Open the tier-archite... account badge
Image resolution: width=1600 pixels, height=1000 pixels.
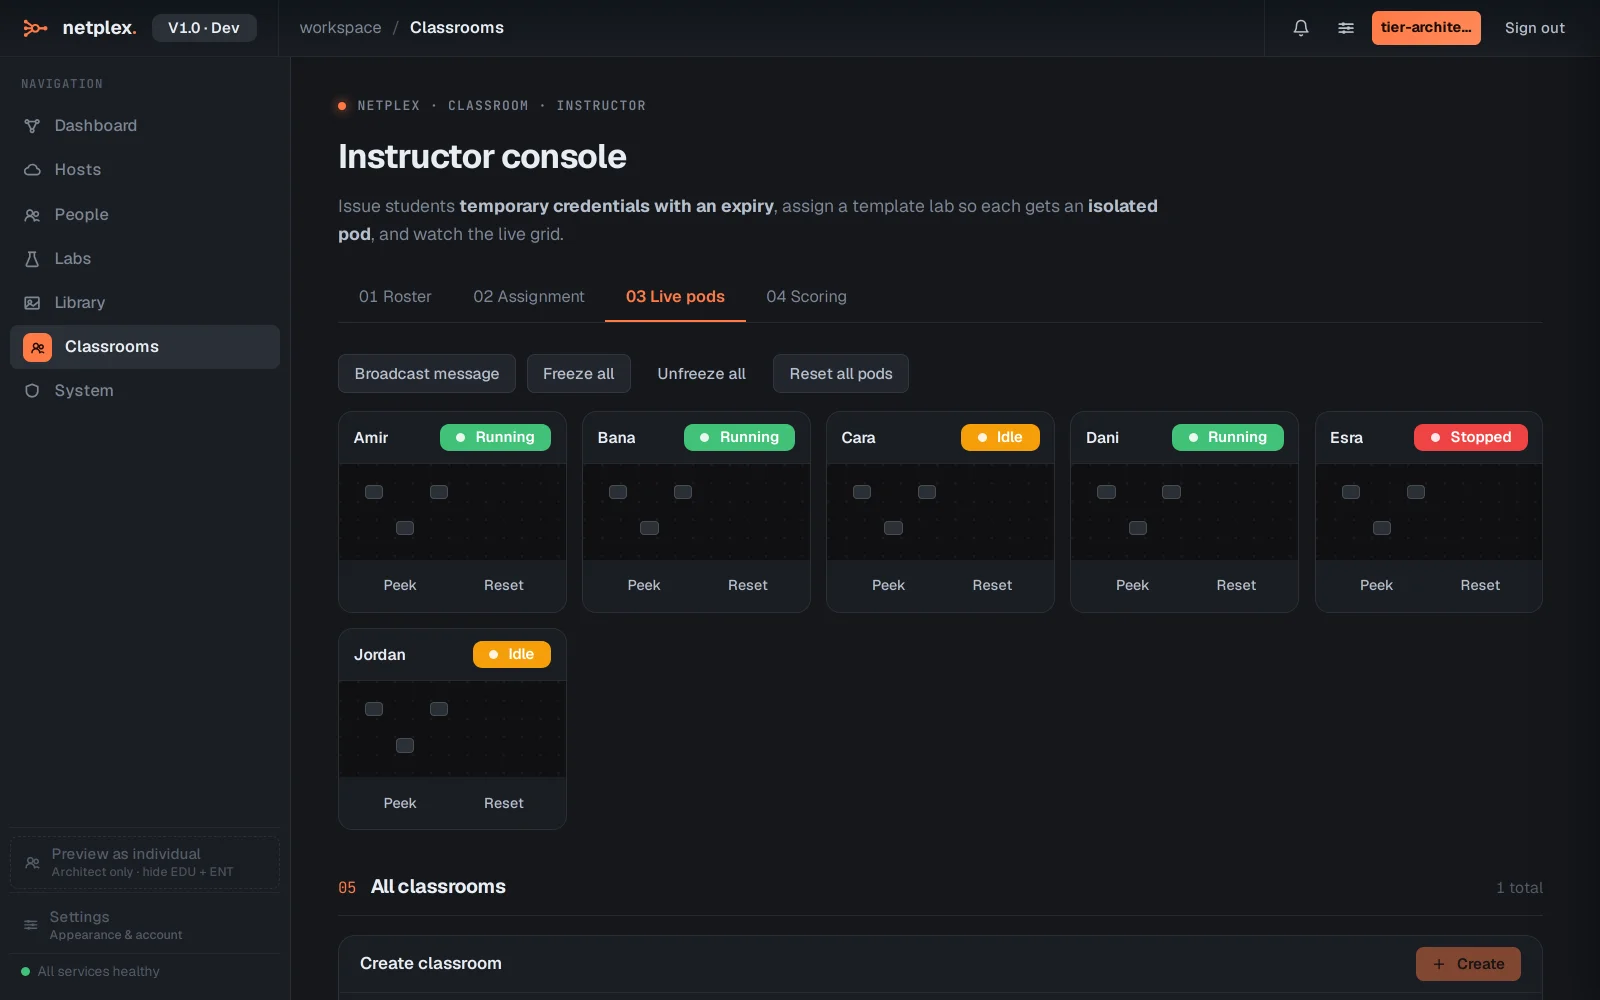pos(1426,28)
